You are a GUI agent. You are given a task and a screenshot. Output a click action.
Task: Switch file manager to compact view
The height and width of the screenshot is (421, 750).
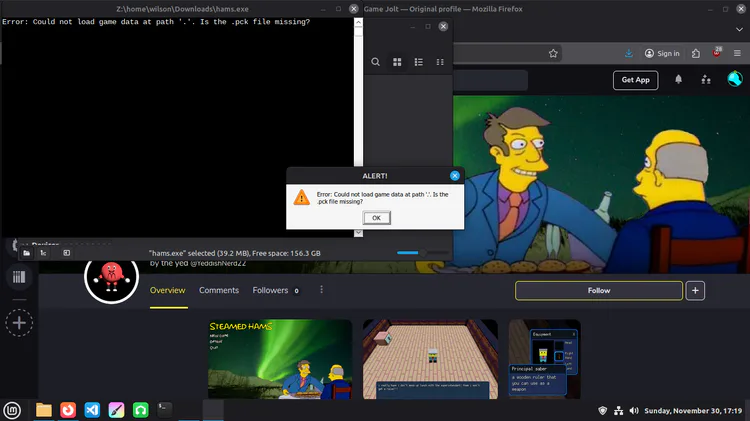coord(440,62)
